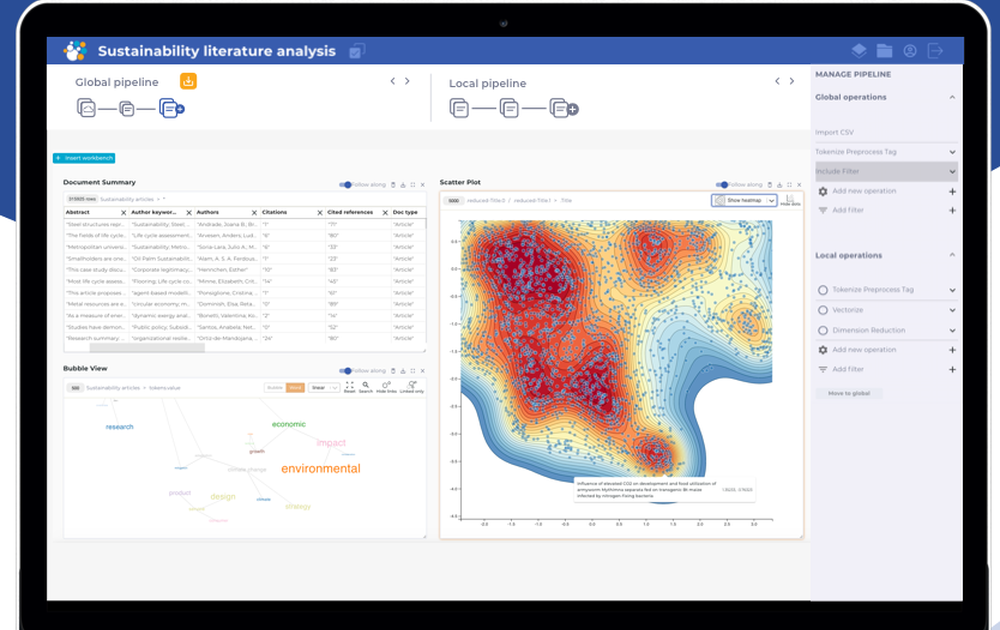Click the Move to global button

tap(849, 393)
